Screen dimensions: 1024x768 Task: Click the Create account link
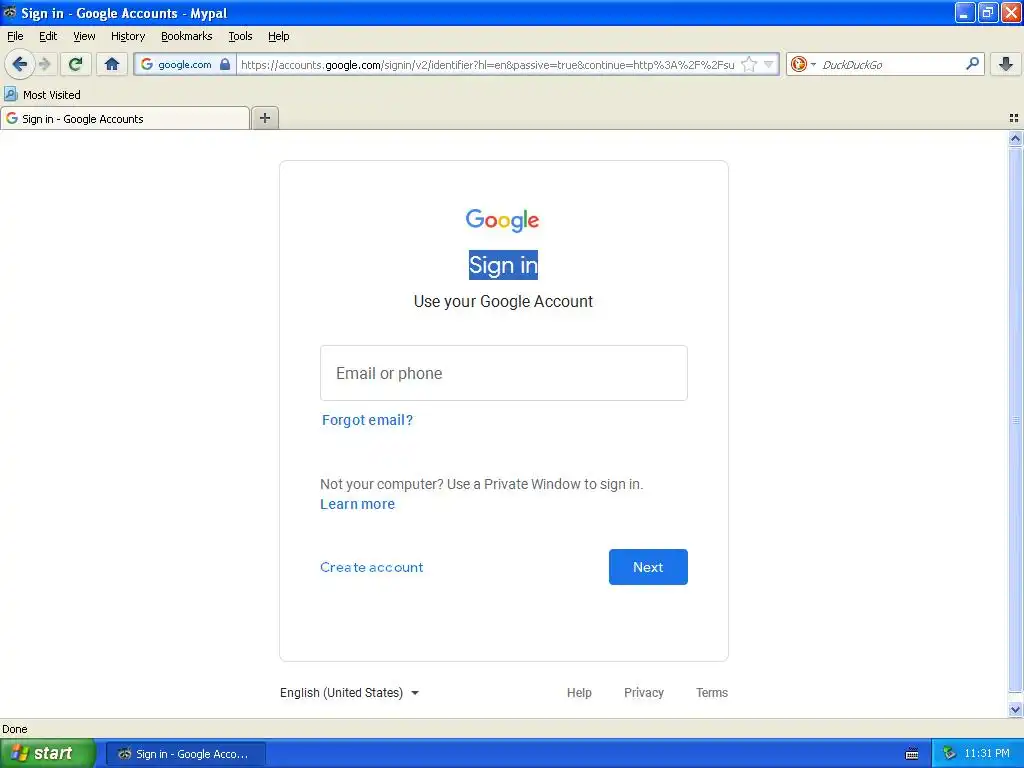click(372, 567)
